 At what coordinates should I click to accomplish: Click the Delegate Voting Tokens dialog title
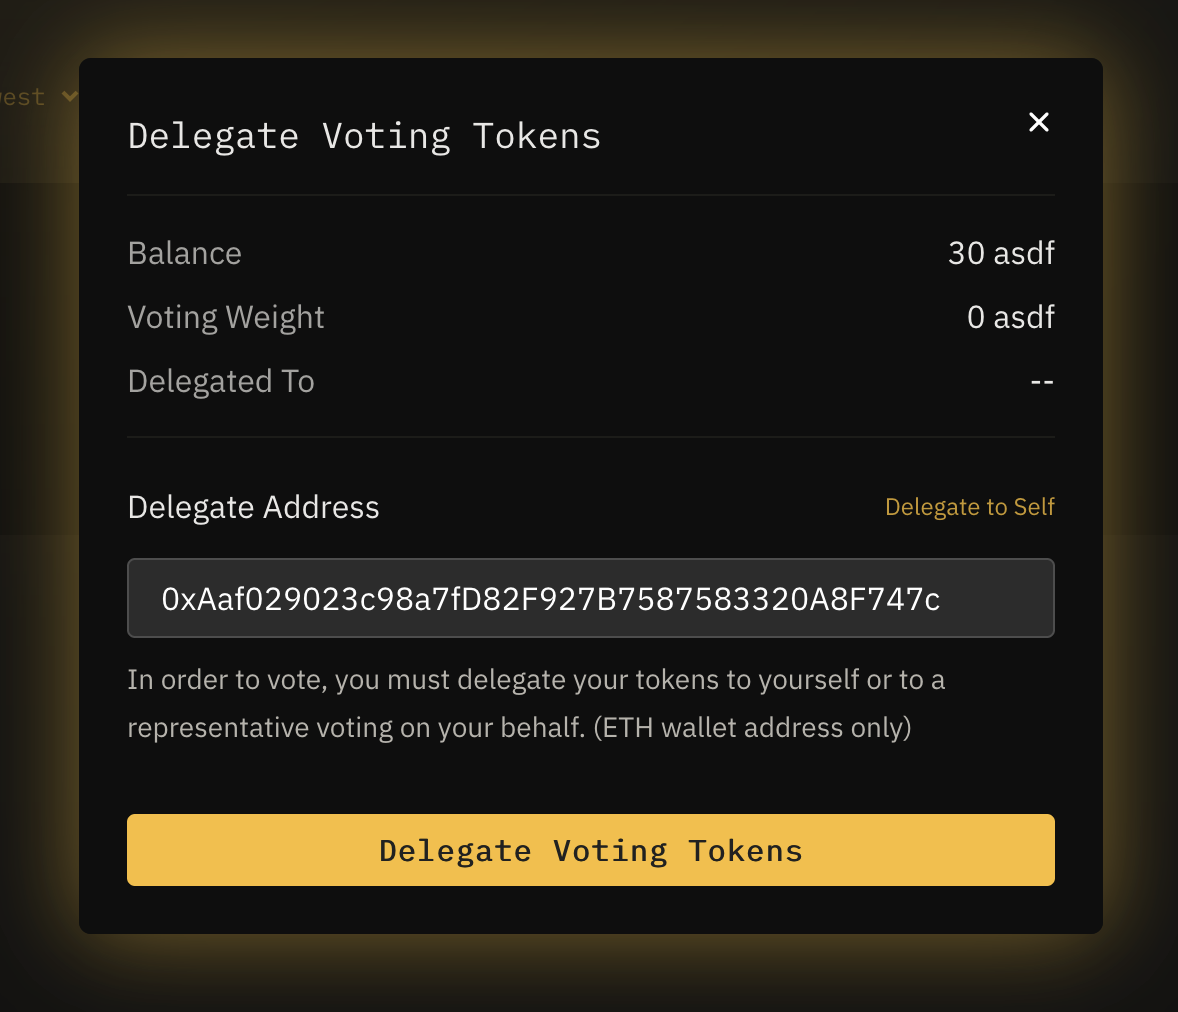pyautogui.click(x=364, y=136)
